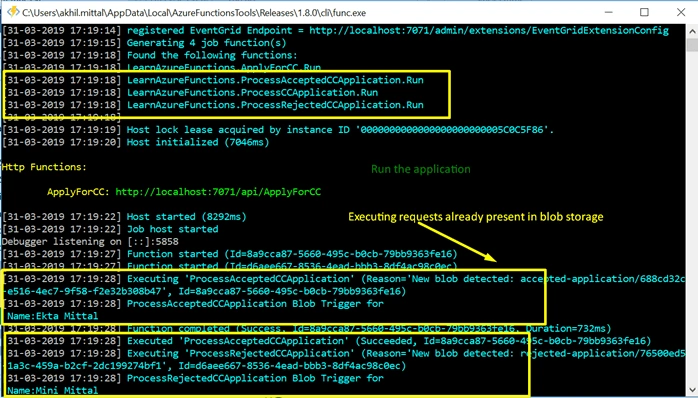Screen dimensions: 698x398
Task: Click the scrollbar down arrow
Action: pos(692,390)
